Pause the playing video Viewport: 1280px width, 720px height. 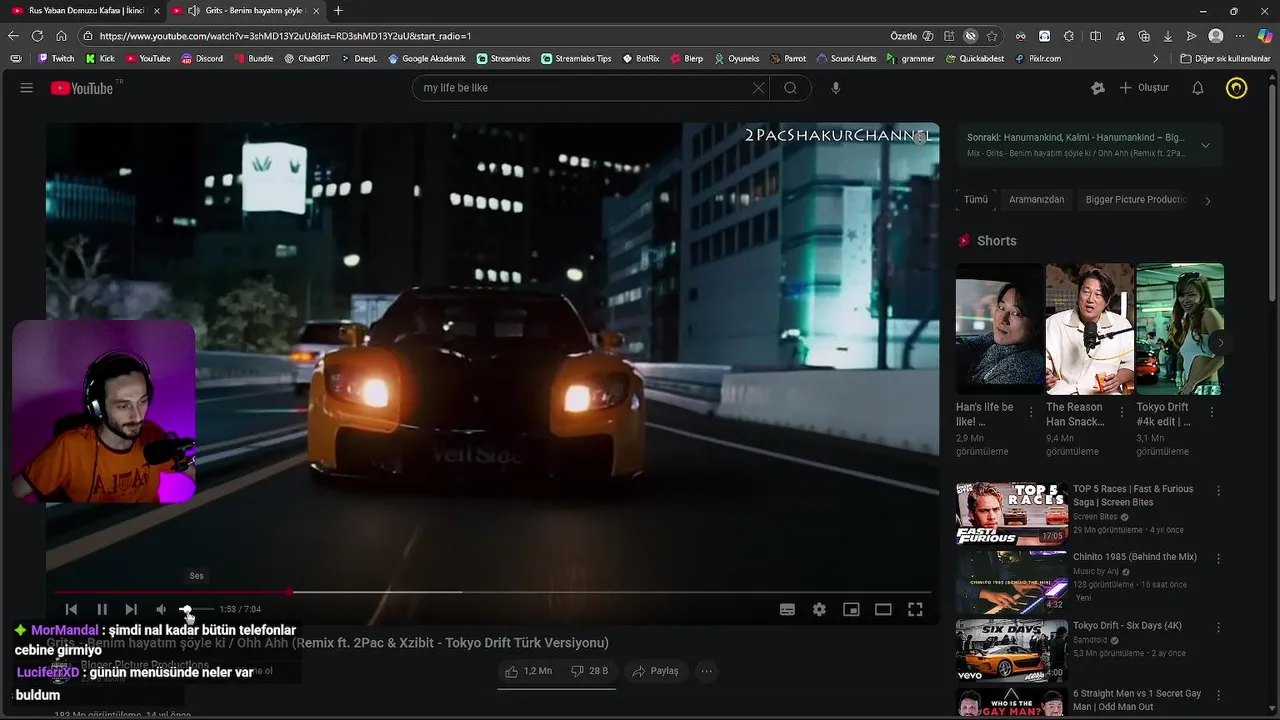click(102, 609)
